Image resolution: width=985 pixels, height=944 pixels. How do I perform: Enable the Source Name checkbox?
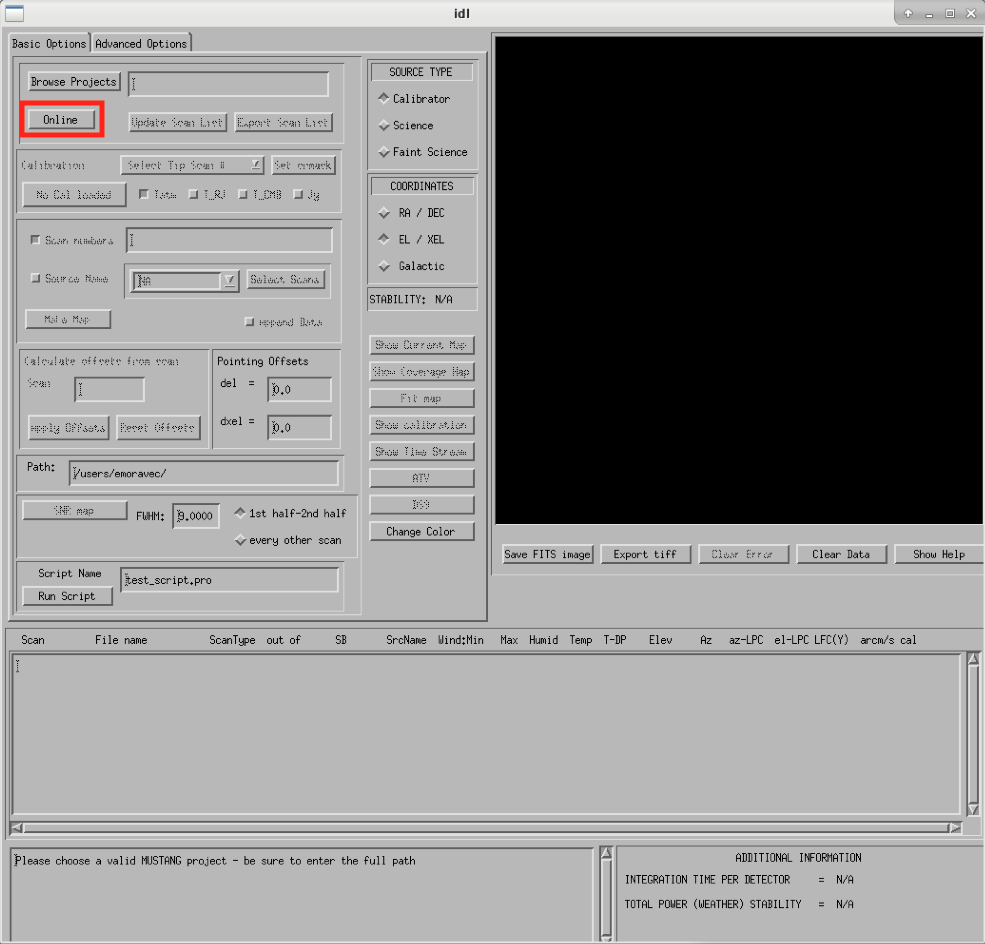(x=35, y=278)
